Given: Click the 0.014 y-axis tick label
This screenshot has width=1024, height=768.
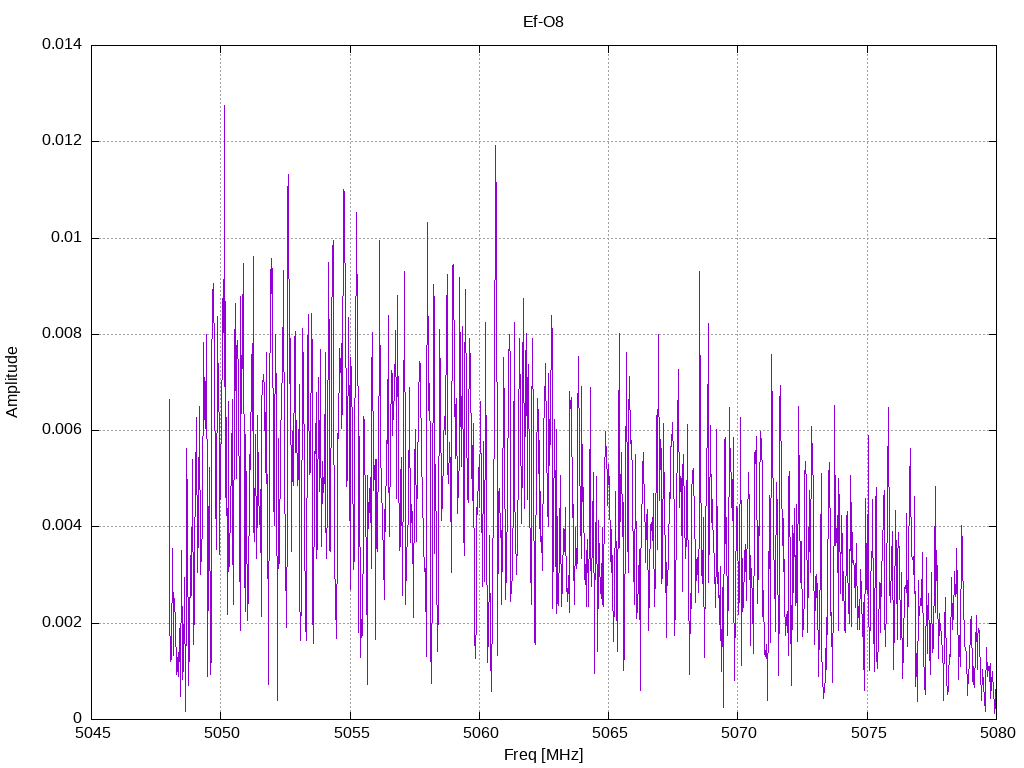Looking at the screenshot, I should coord(62,44).
